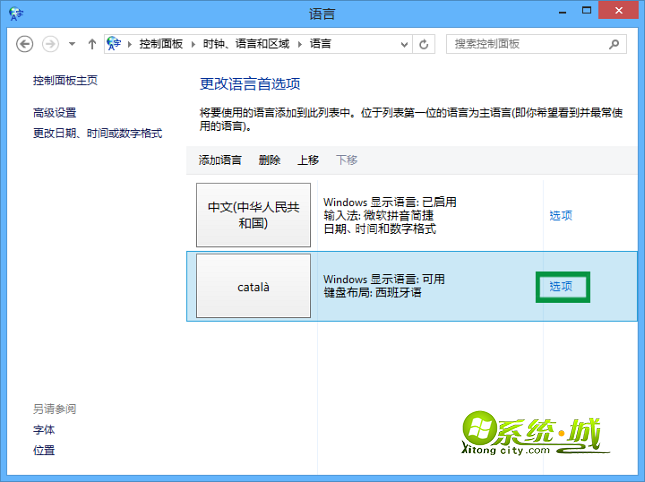
Task: Open 更改日期、时间或数字格式 link
Action: pyautogui.click(x=97, y=133)
